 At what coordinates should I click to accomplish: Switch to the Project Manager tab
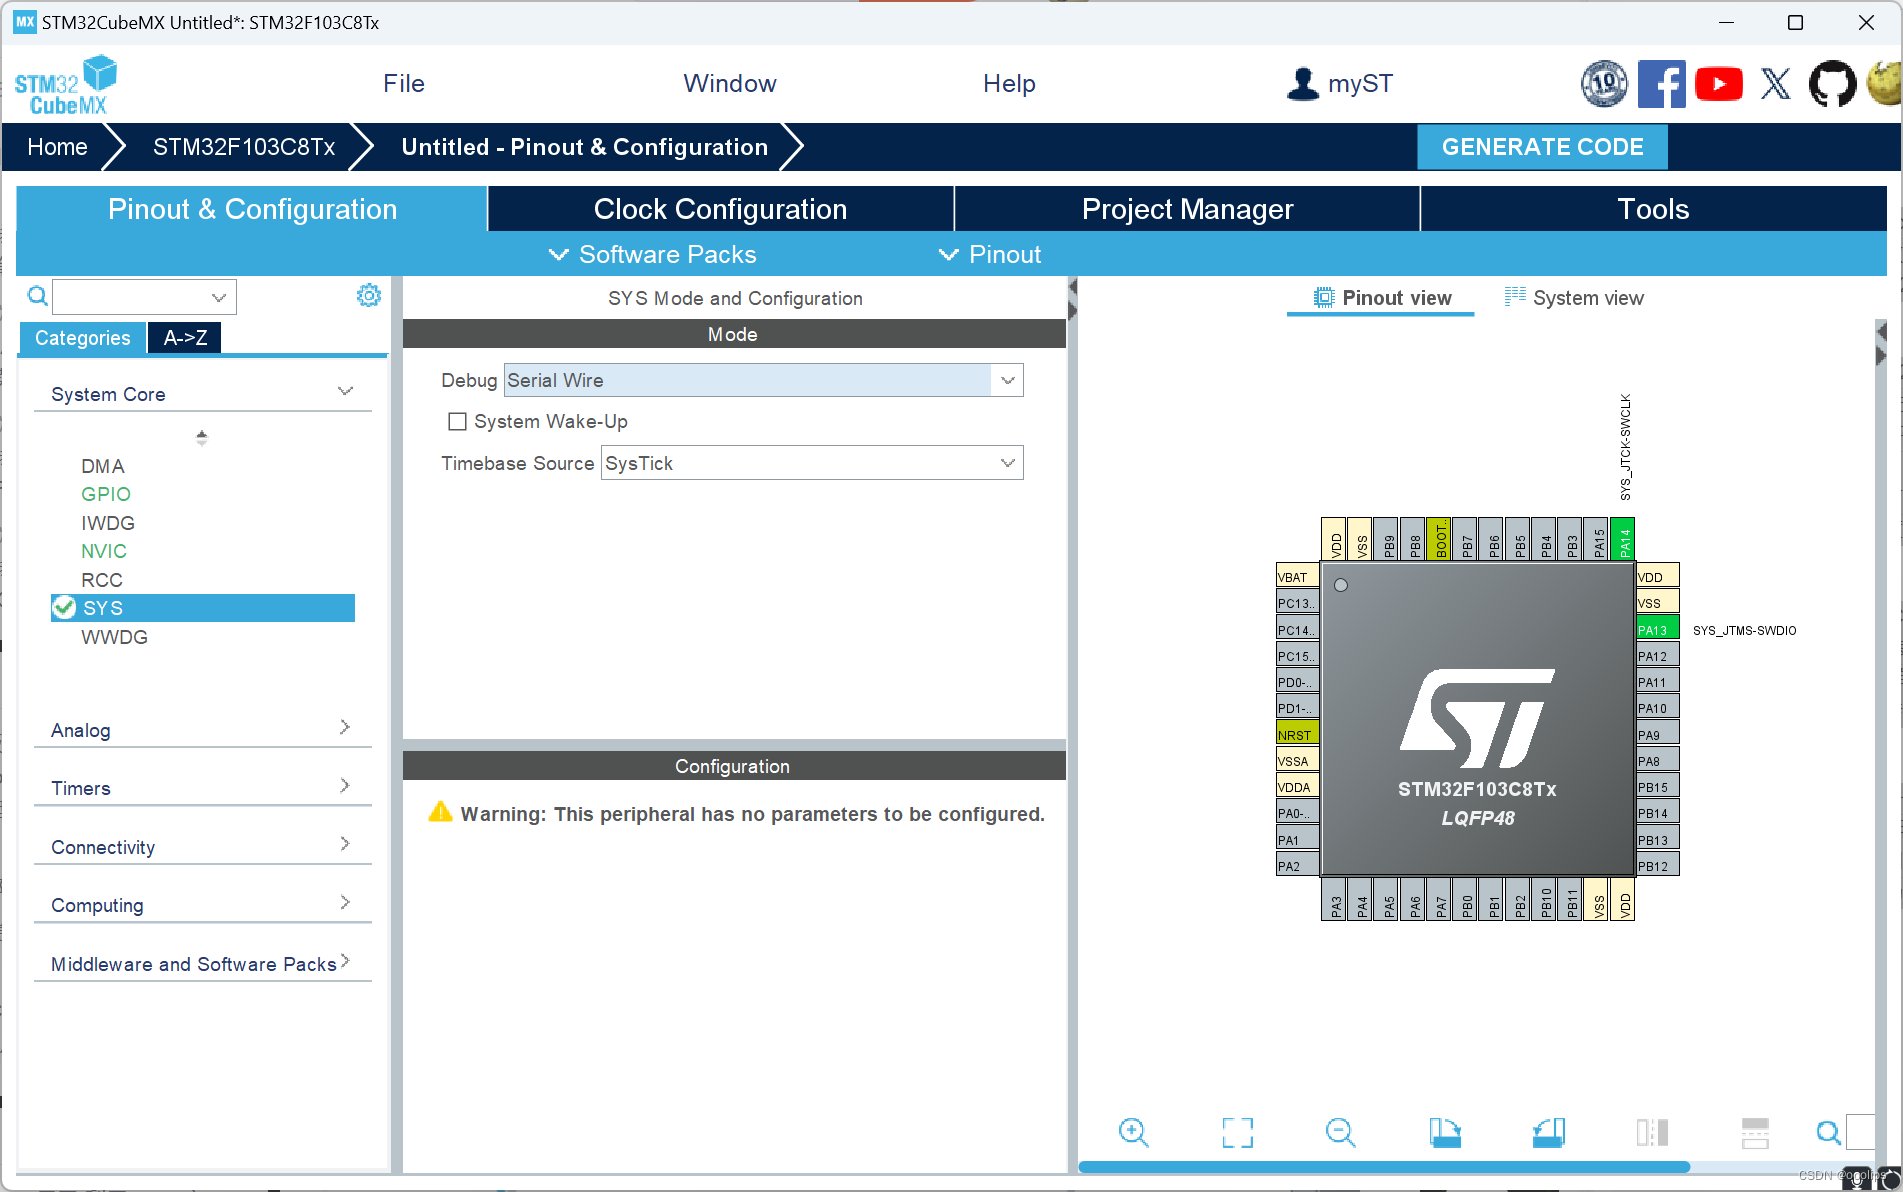1187,208
